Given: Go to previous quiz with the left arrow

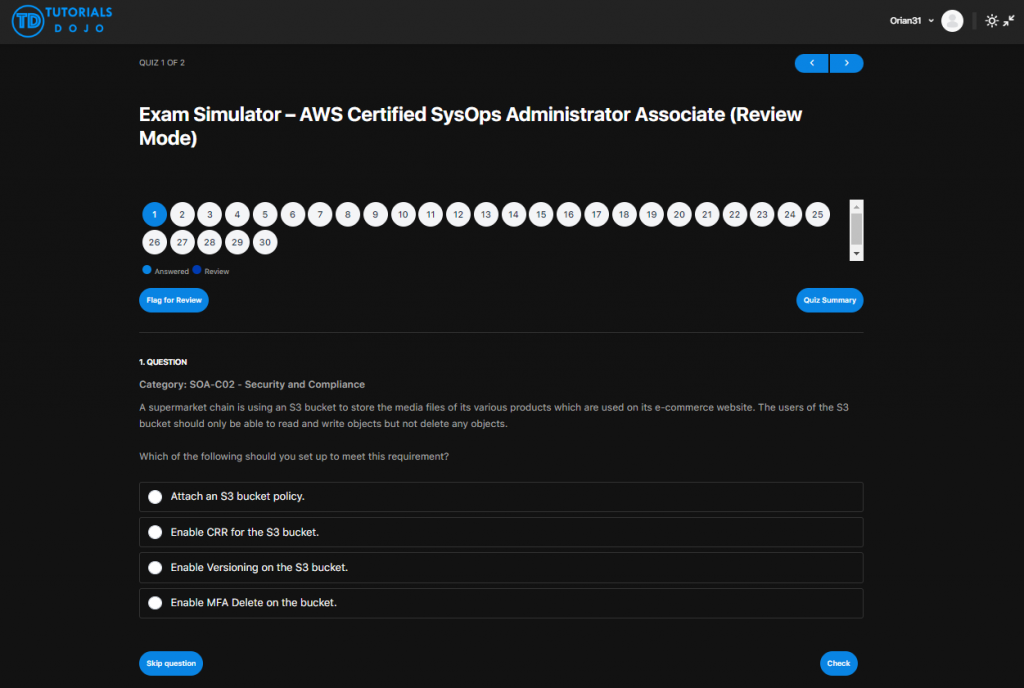Looking at the screenshot, I should pyautogui.click(x=811, y=63).
